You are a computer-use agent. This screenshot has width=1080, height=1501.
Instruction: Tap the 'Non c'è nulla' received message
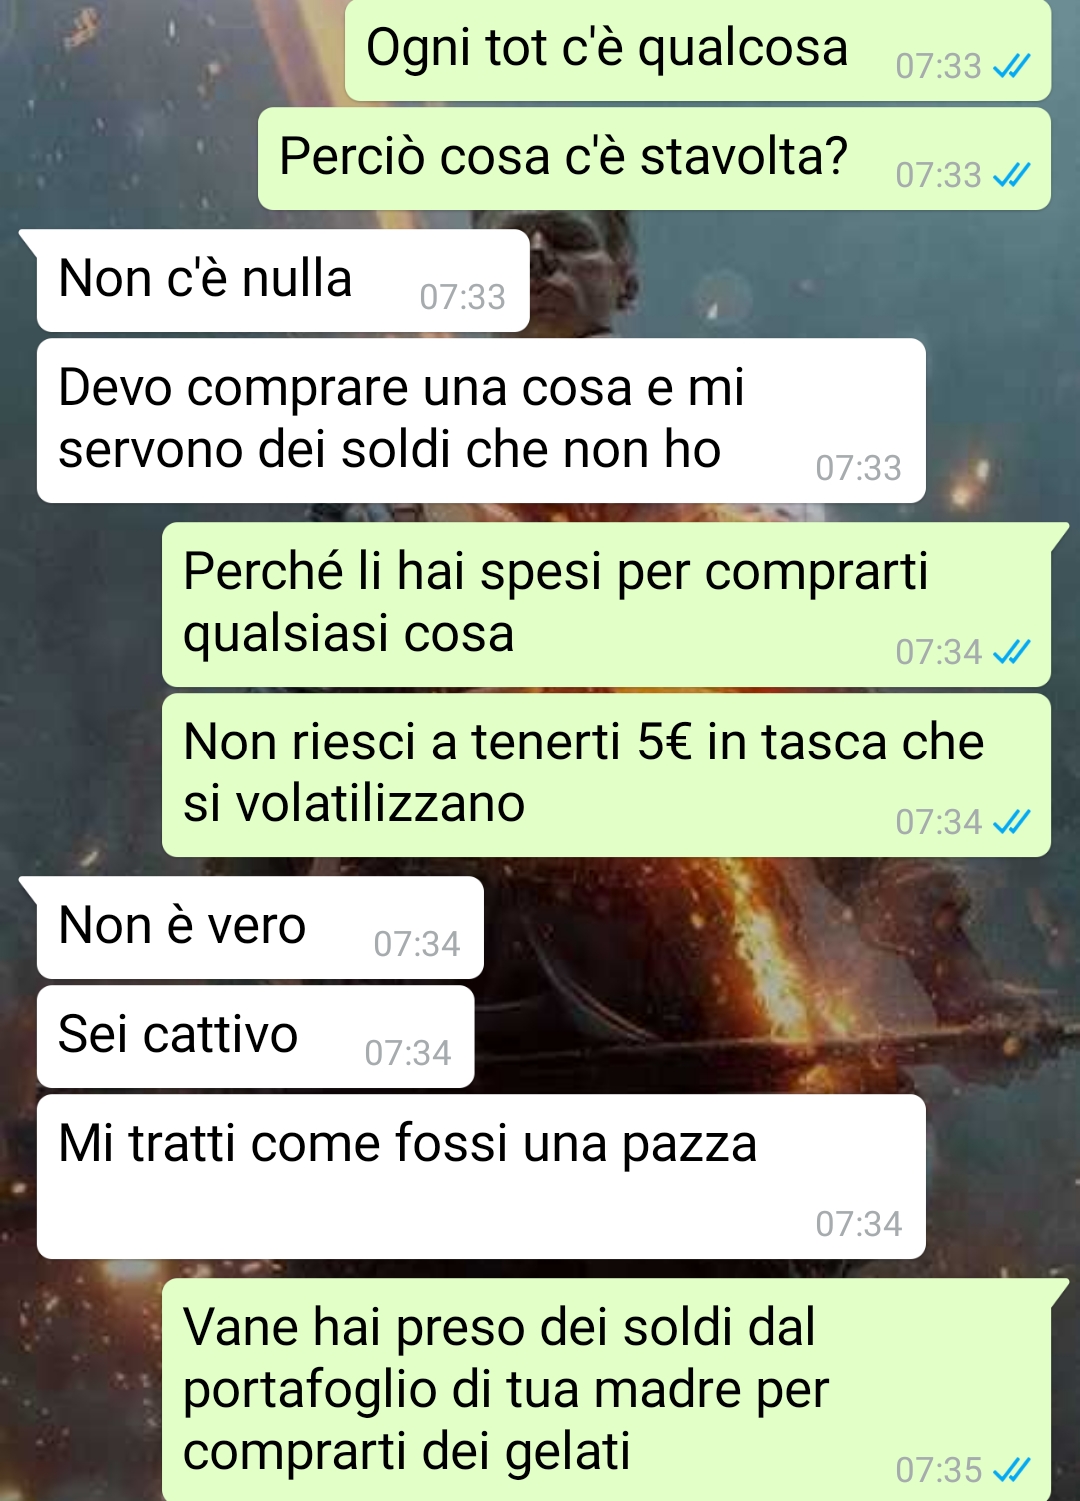pos(283,281)
